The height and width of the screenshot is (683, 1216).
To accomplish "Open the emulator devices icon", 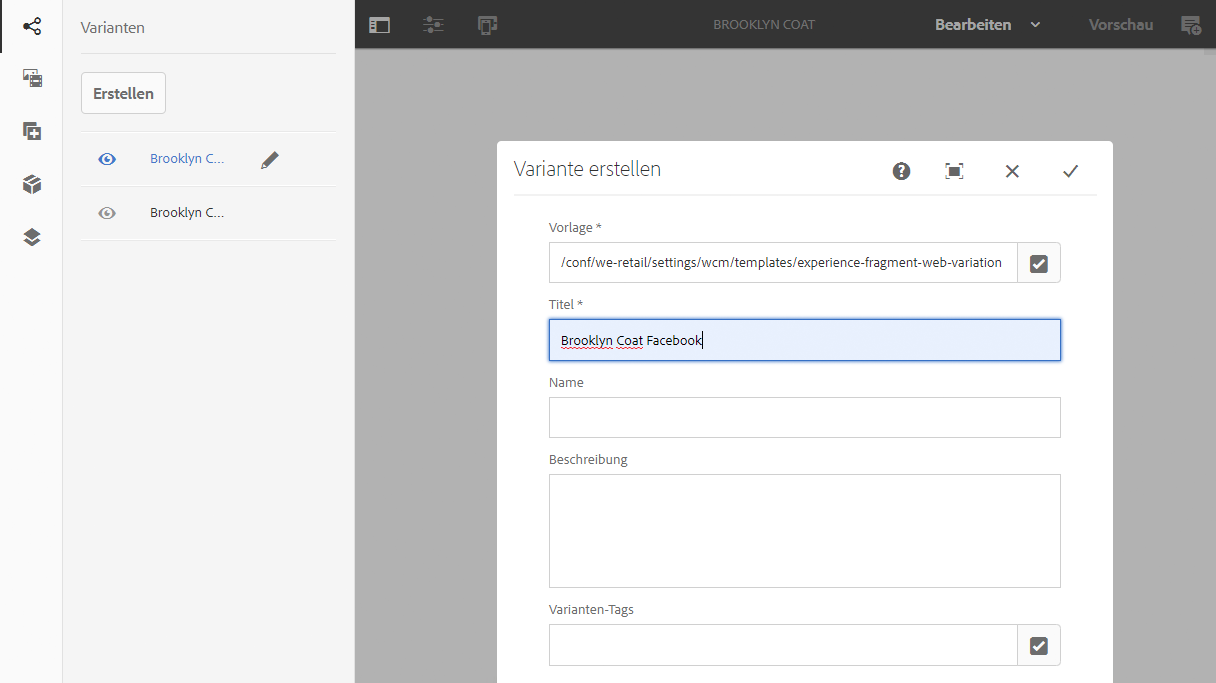I will [x=487, y=25].
